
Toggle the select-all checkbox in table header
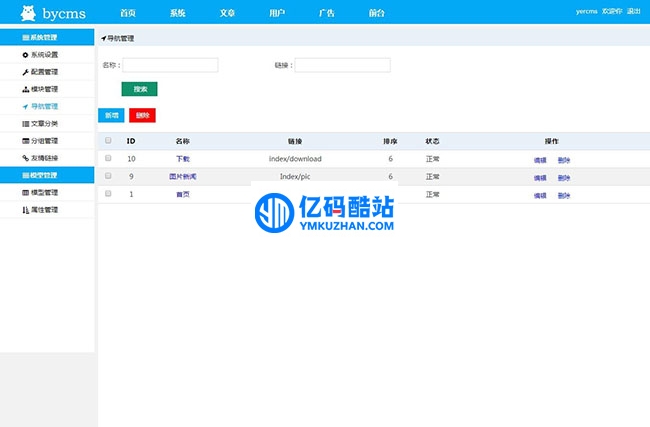tap(108, 141)
